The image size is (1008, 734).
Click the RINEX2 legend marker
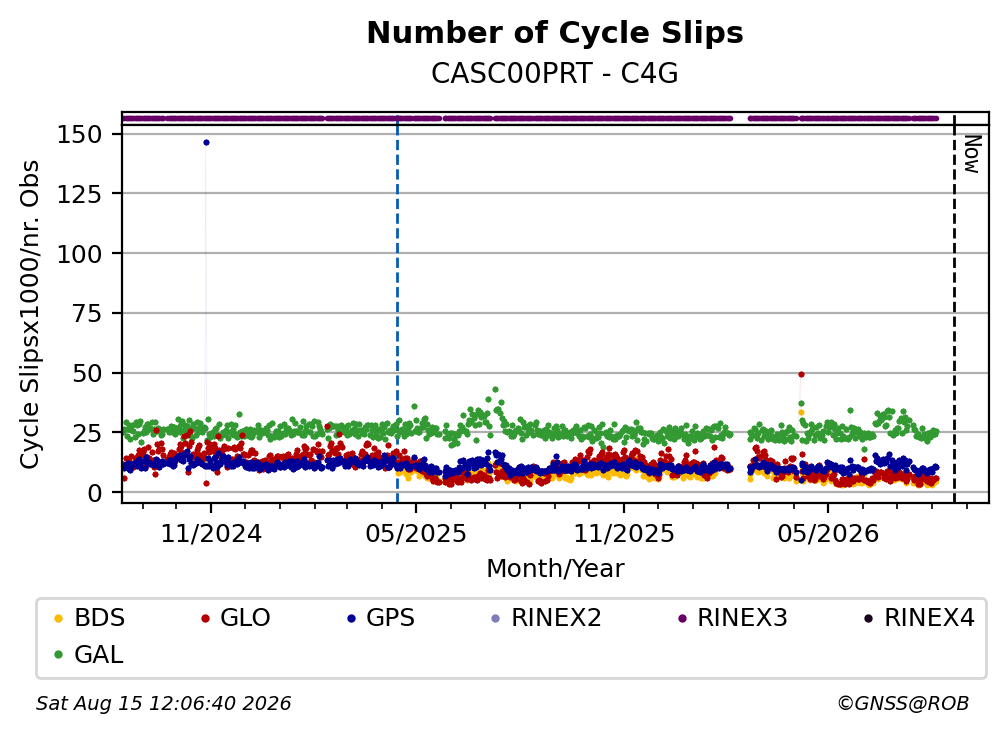[495, 618]
